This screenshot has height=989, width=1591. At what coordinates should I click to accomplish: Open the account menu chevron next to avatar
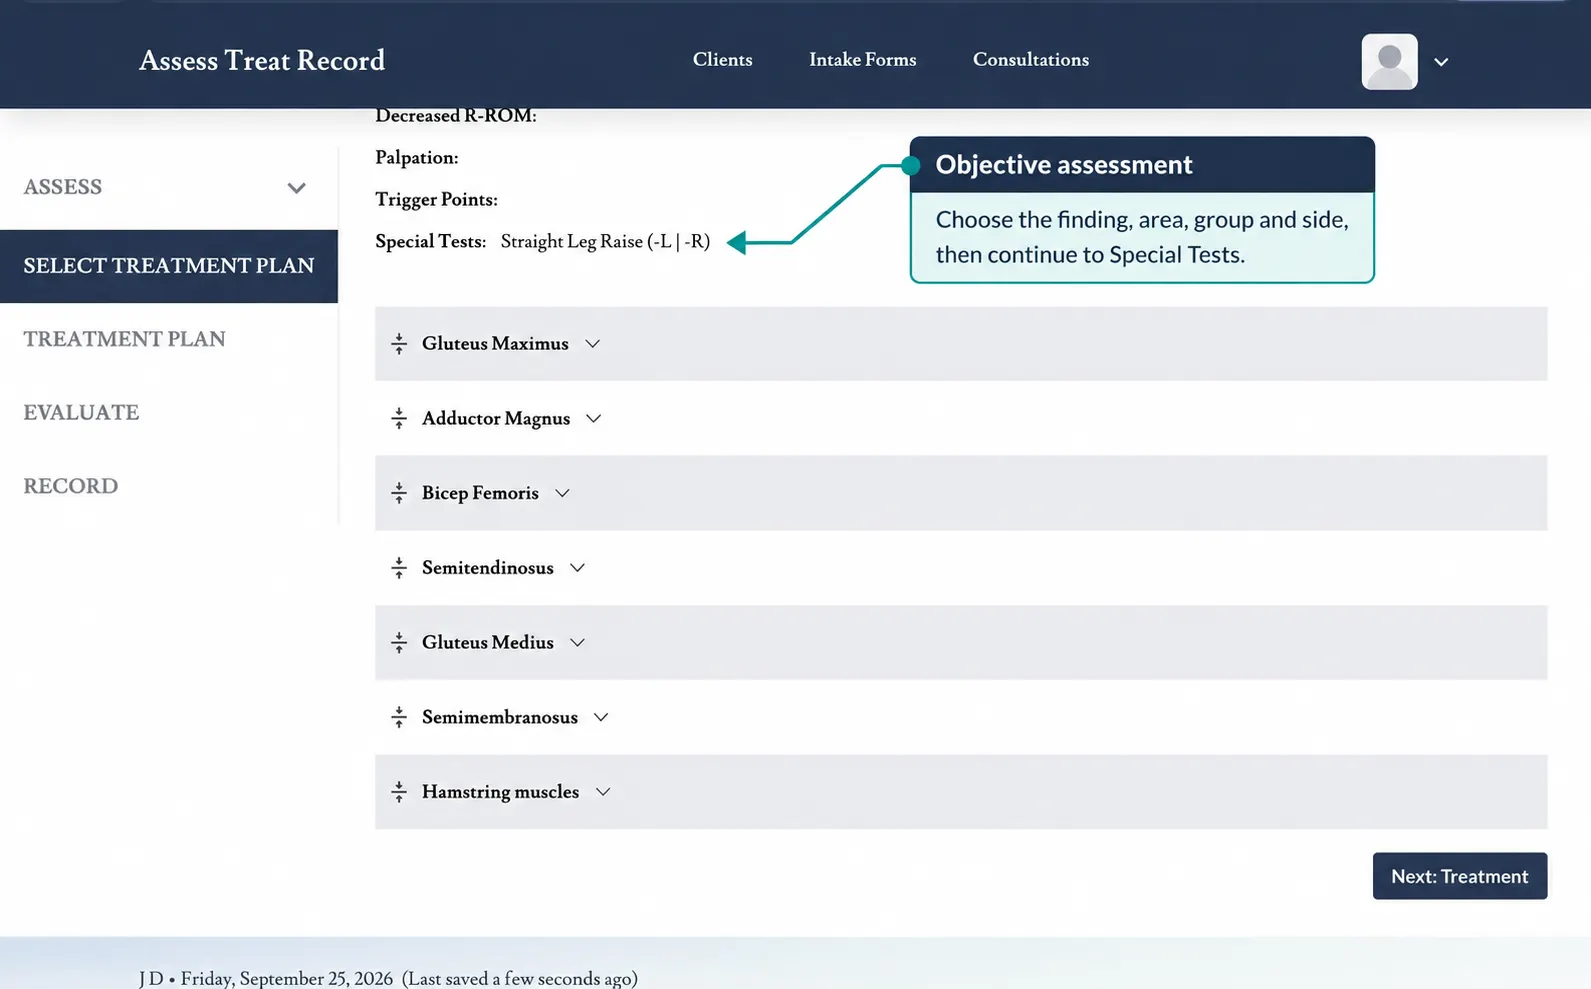point(1441,62)
